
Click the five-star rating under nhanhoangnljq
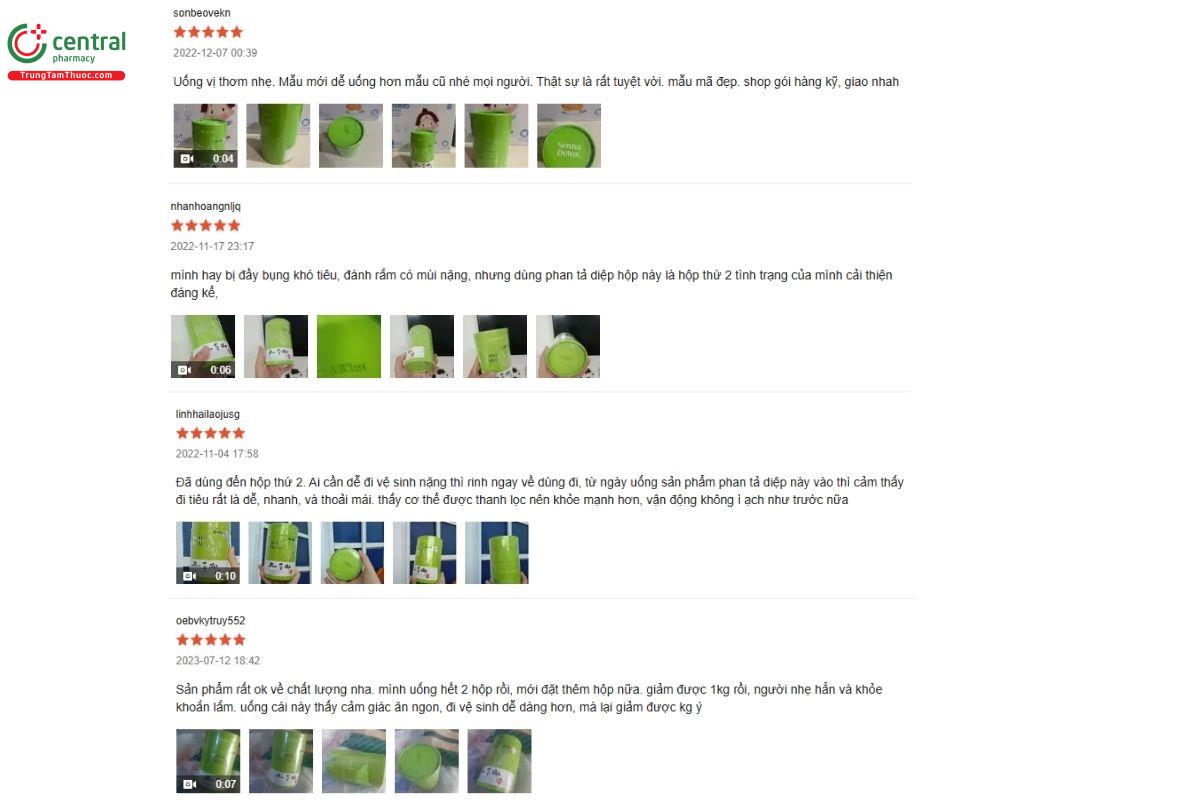point(206,226)
